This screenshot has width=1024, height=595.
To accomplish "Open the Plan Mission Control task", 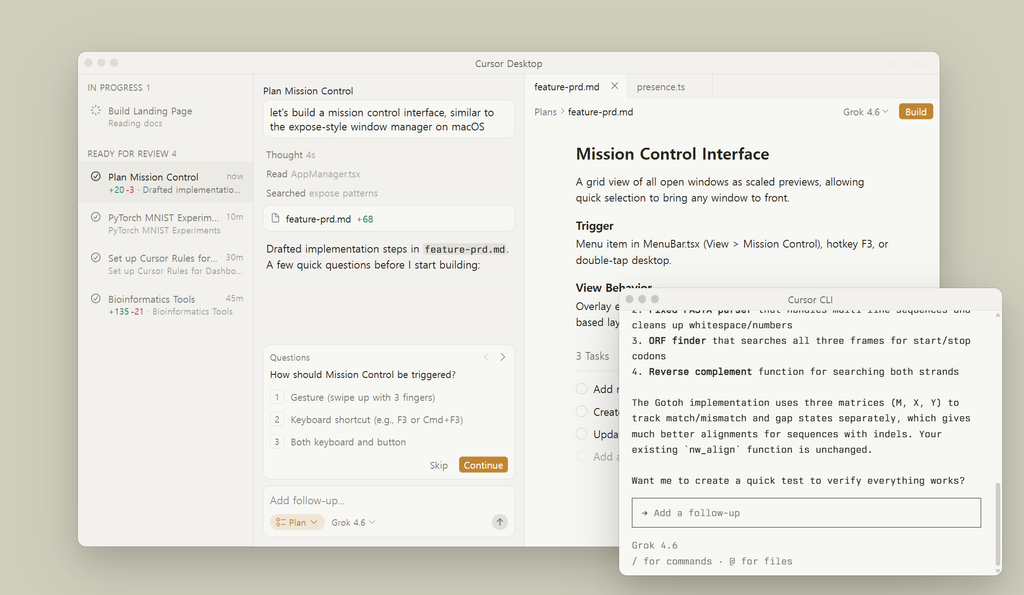I will point(166,182).
